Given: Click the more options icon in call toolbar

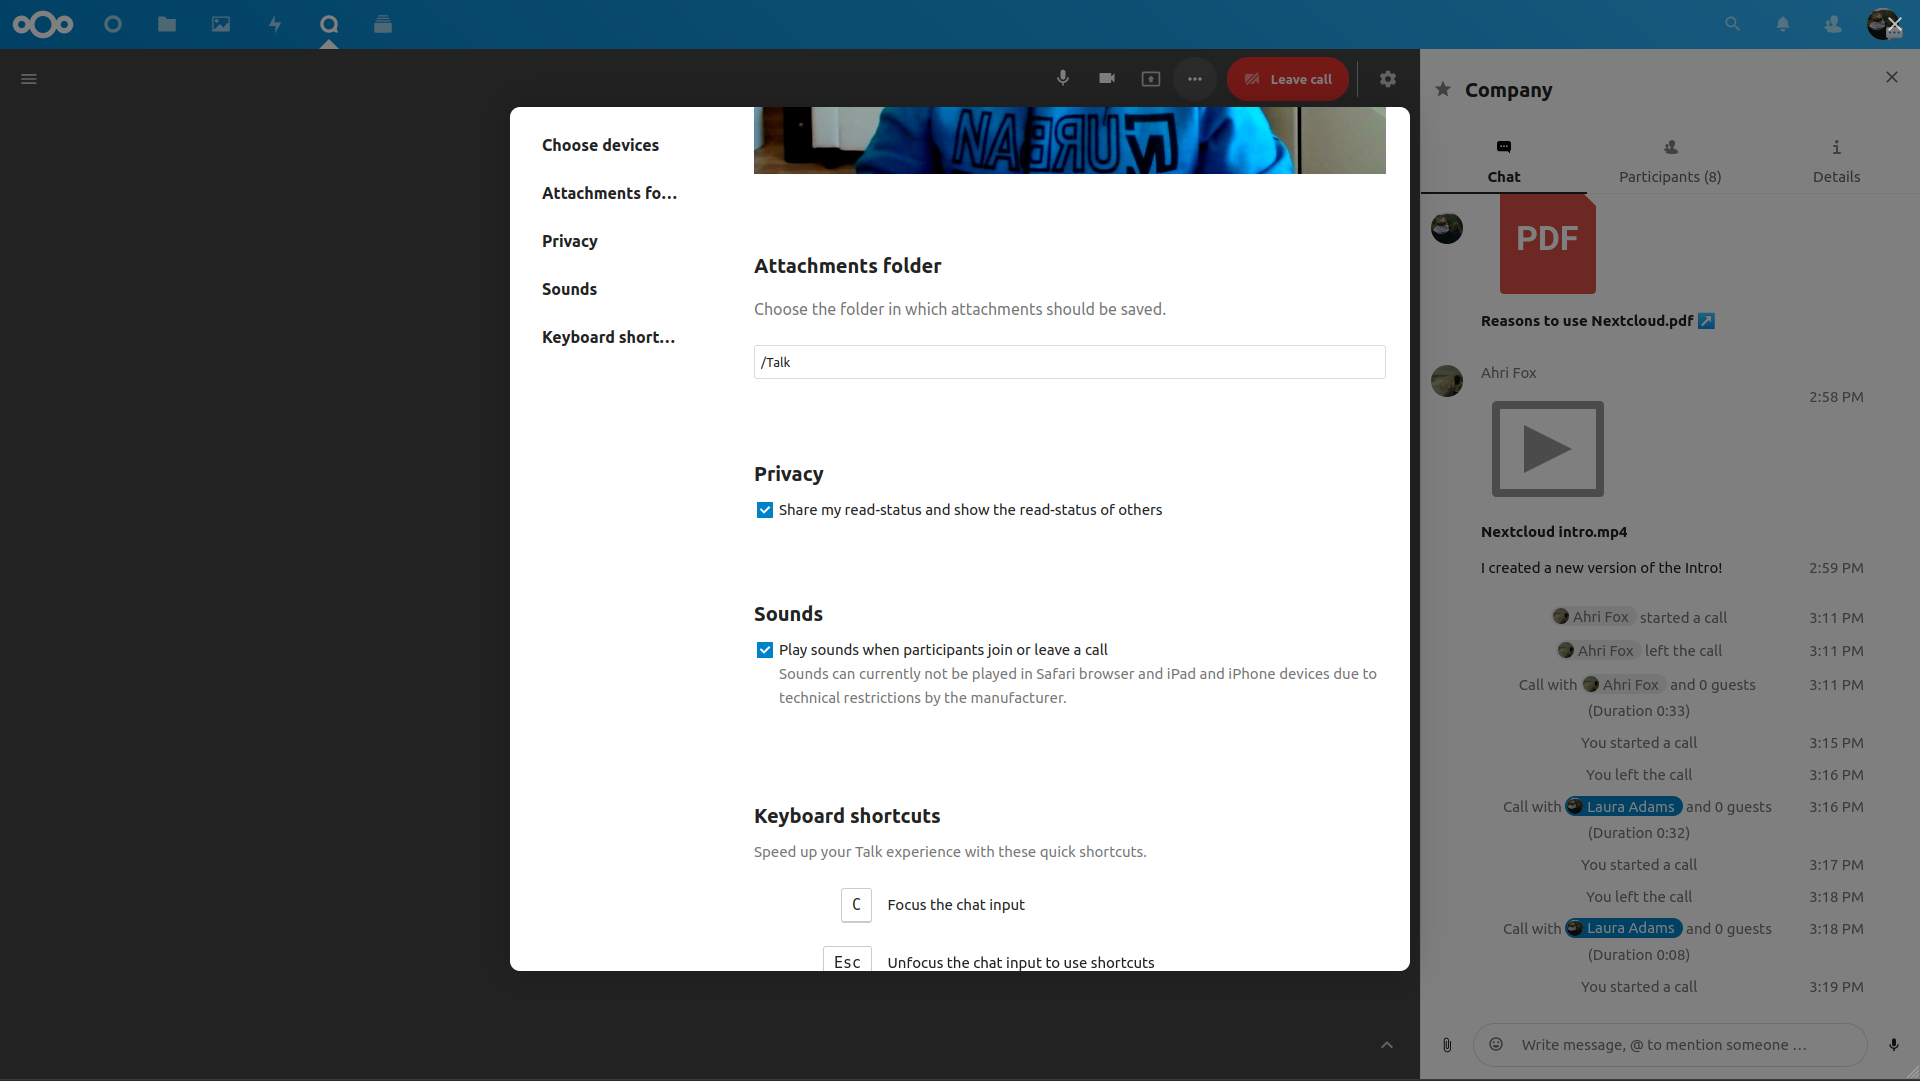Looking at the screenshot, I should click(x=1196, y=79).
